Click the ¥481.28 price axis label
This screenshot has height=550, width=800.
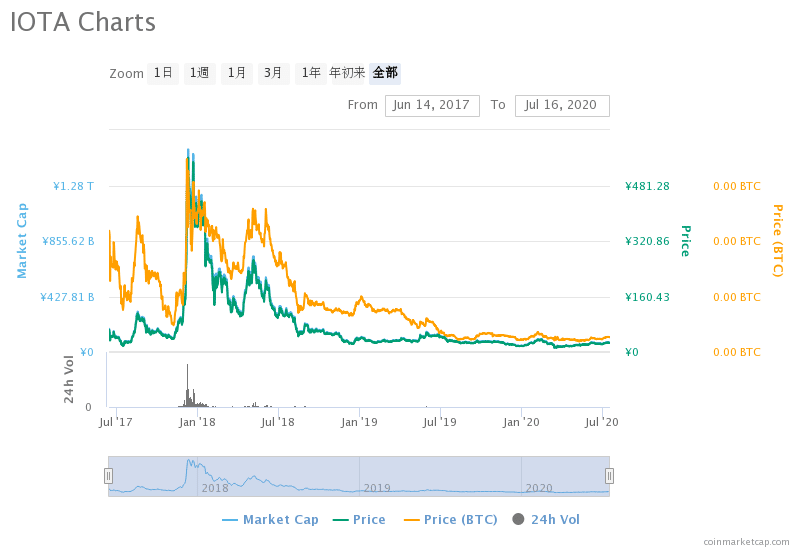coord(647,186)
